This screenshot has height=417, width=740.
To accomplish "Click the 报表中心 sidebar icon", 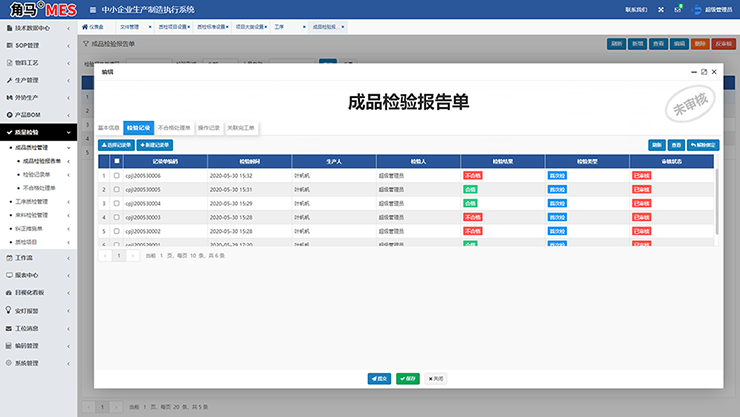I will pyautogui.click(x=8, y=275).
